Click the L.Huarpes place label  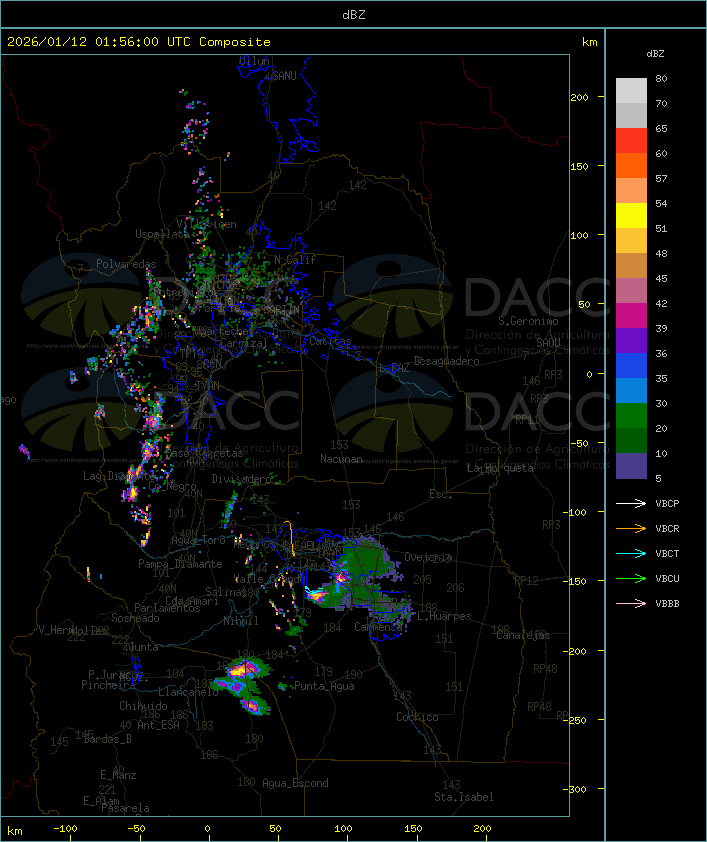[444, 616]
